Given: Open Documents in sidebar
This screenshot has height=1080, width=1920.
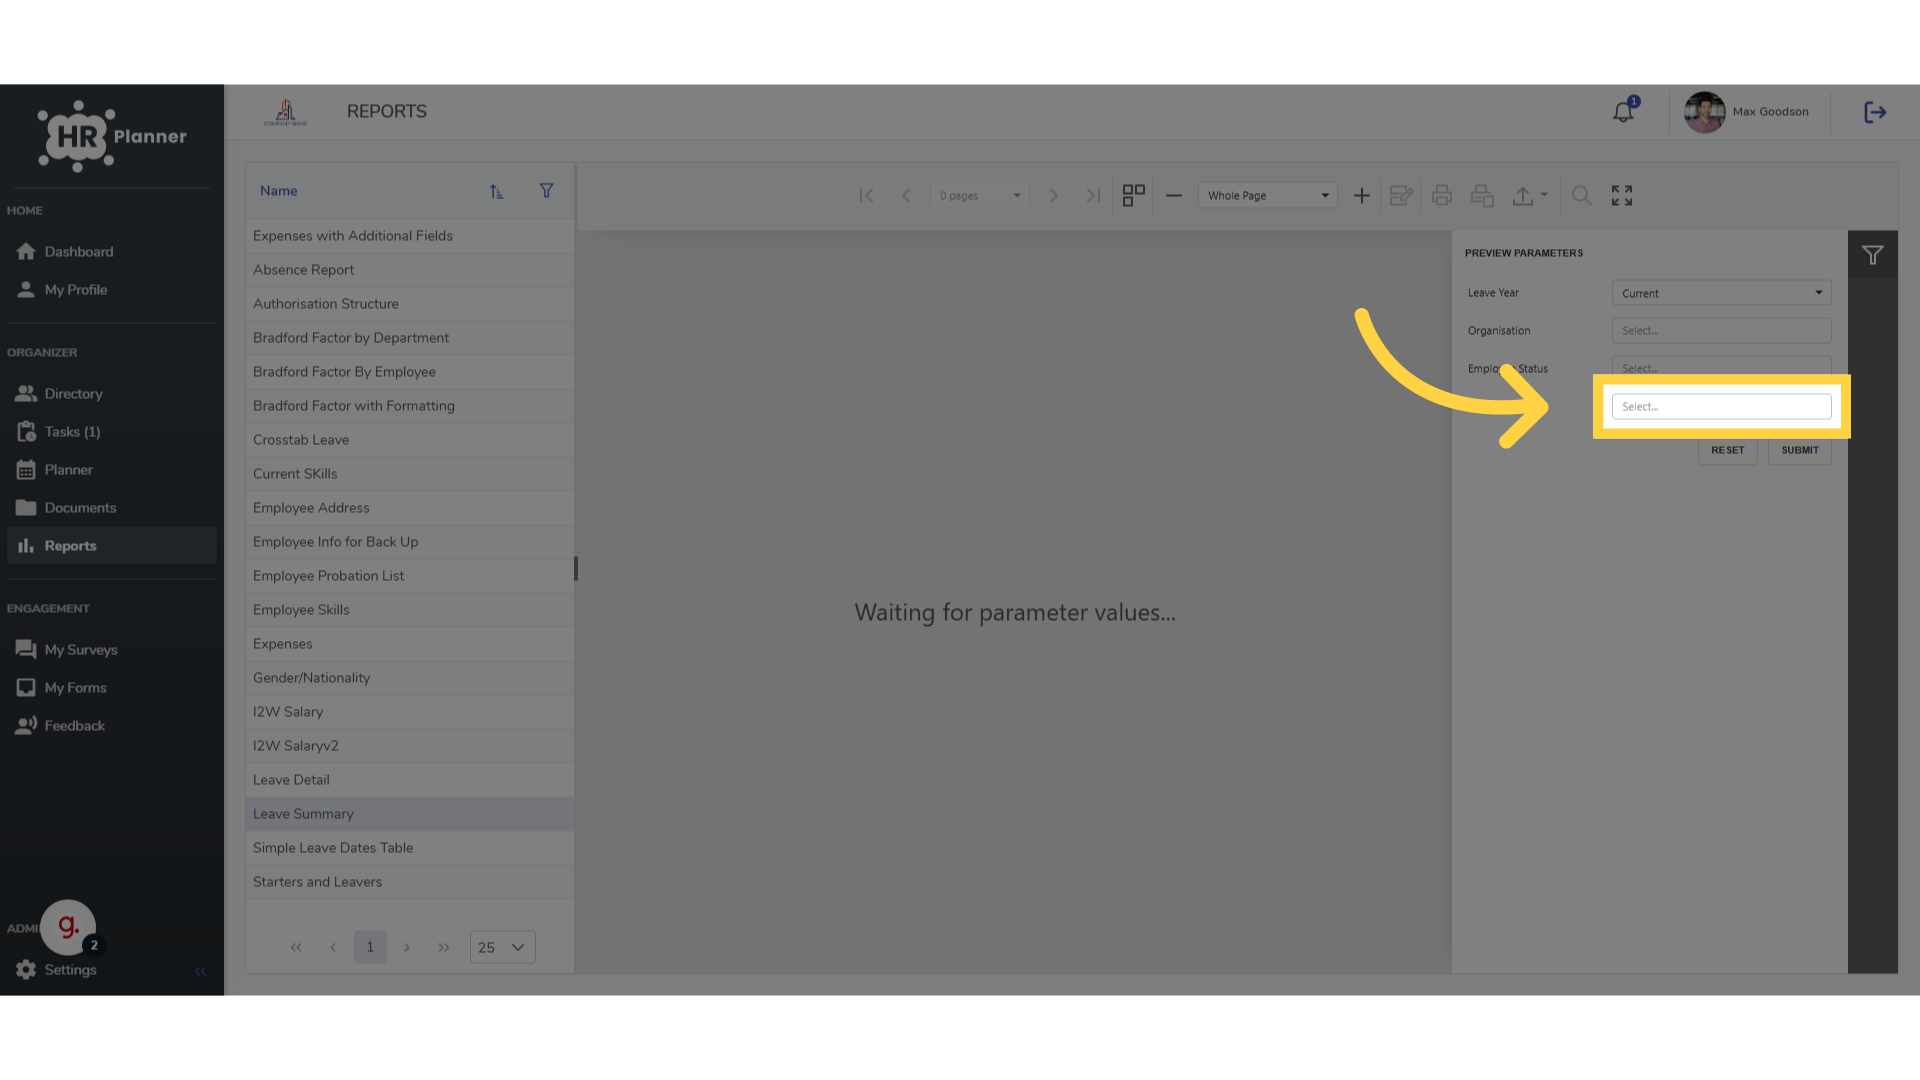Looking at the screenshot, I should (x=112, y=508).
